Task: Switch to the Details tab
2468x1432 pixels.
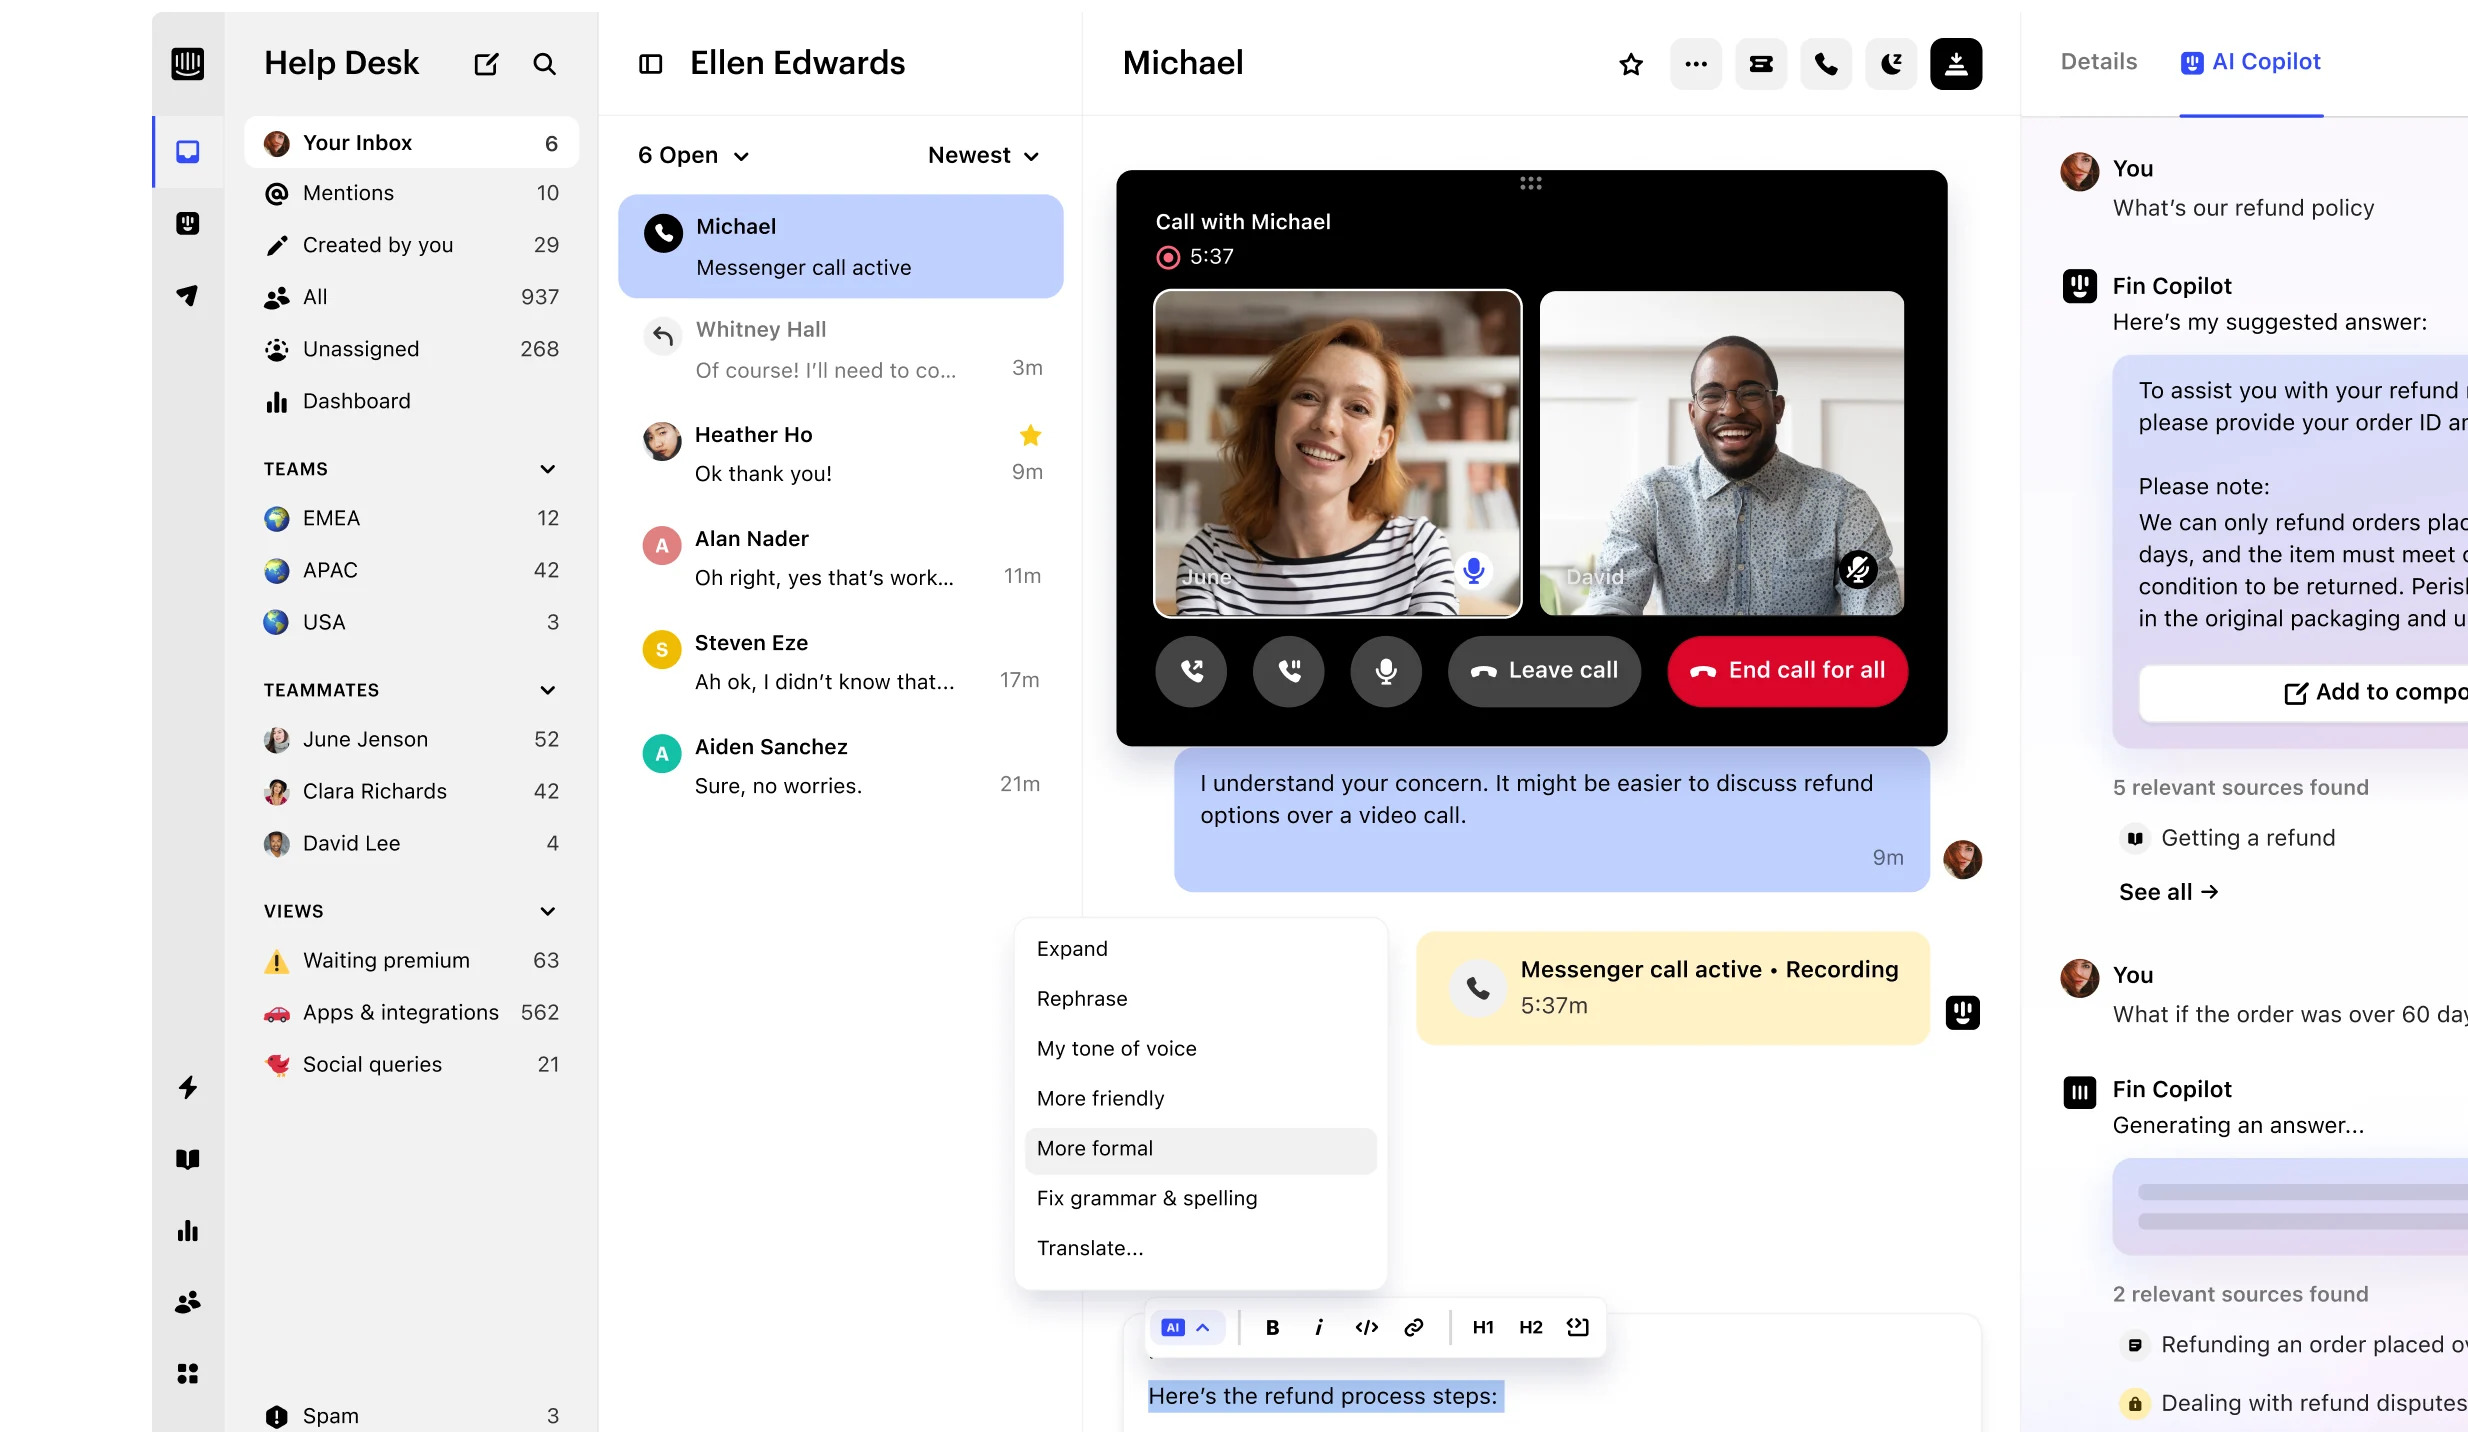Action: [x=2097, y=61]
